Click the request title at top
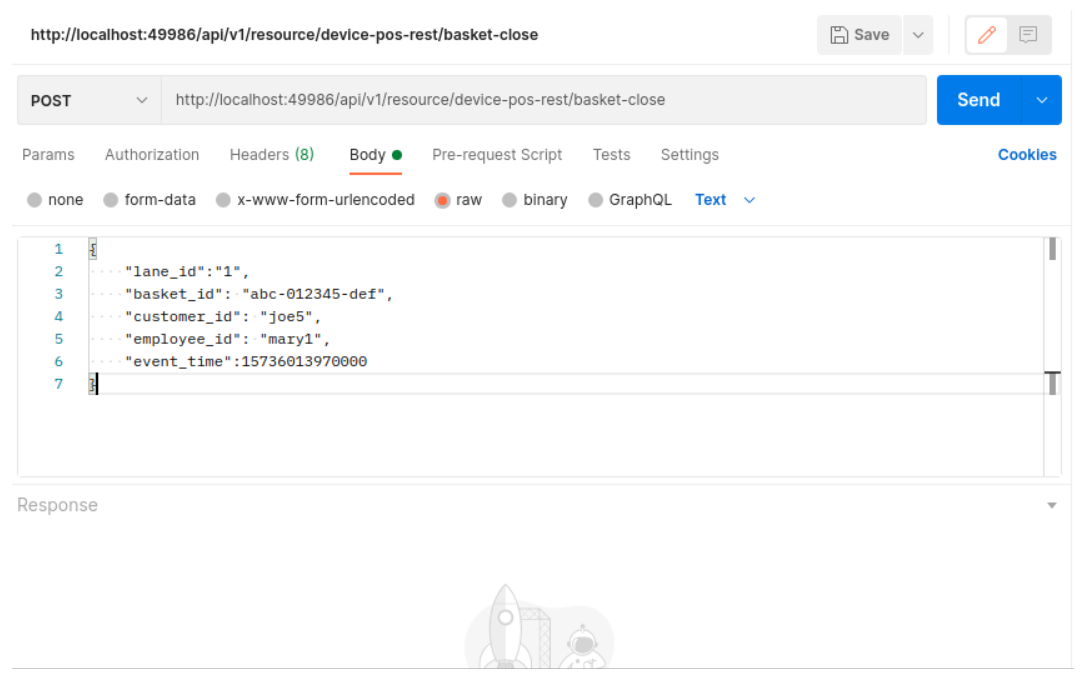 284,35
